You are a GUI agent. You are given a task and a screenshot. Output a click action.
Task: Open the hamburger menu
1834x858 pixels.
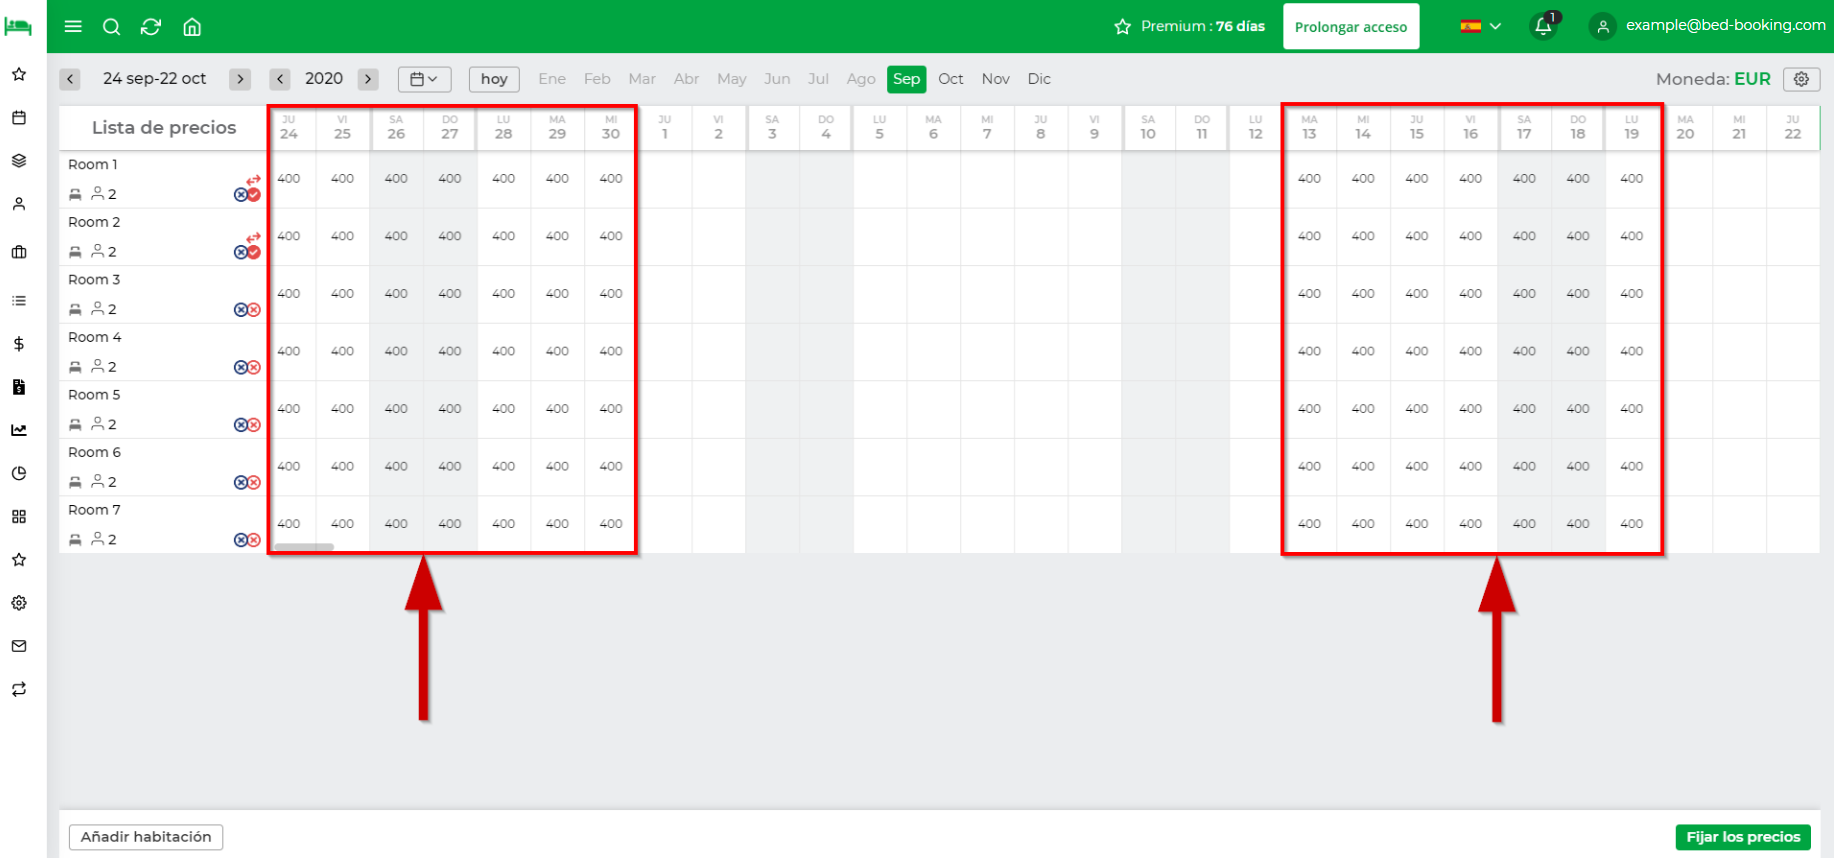tap(73, 26)
